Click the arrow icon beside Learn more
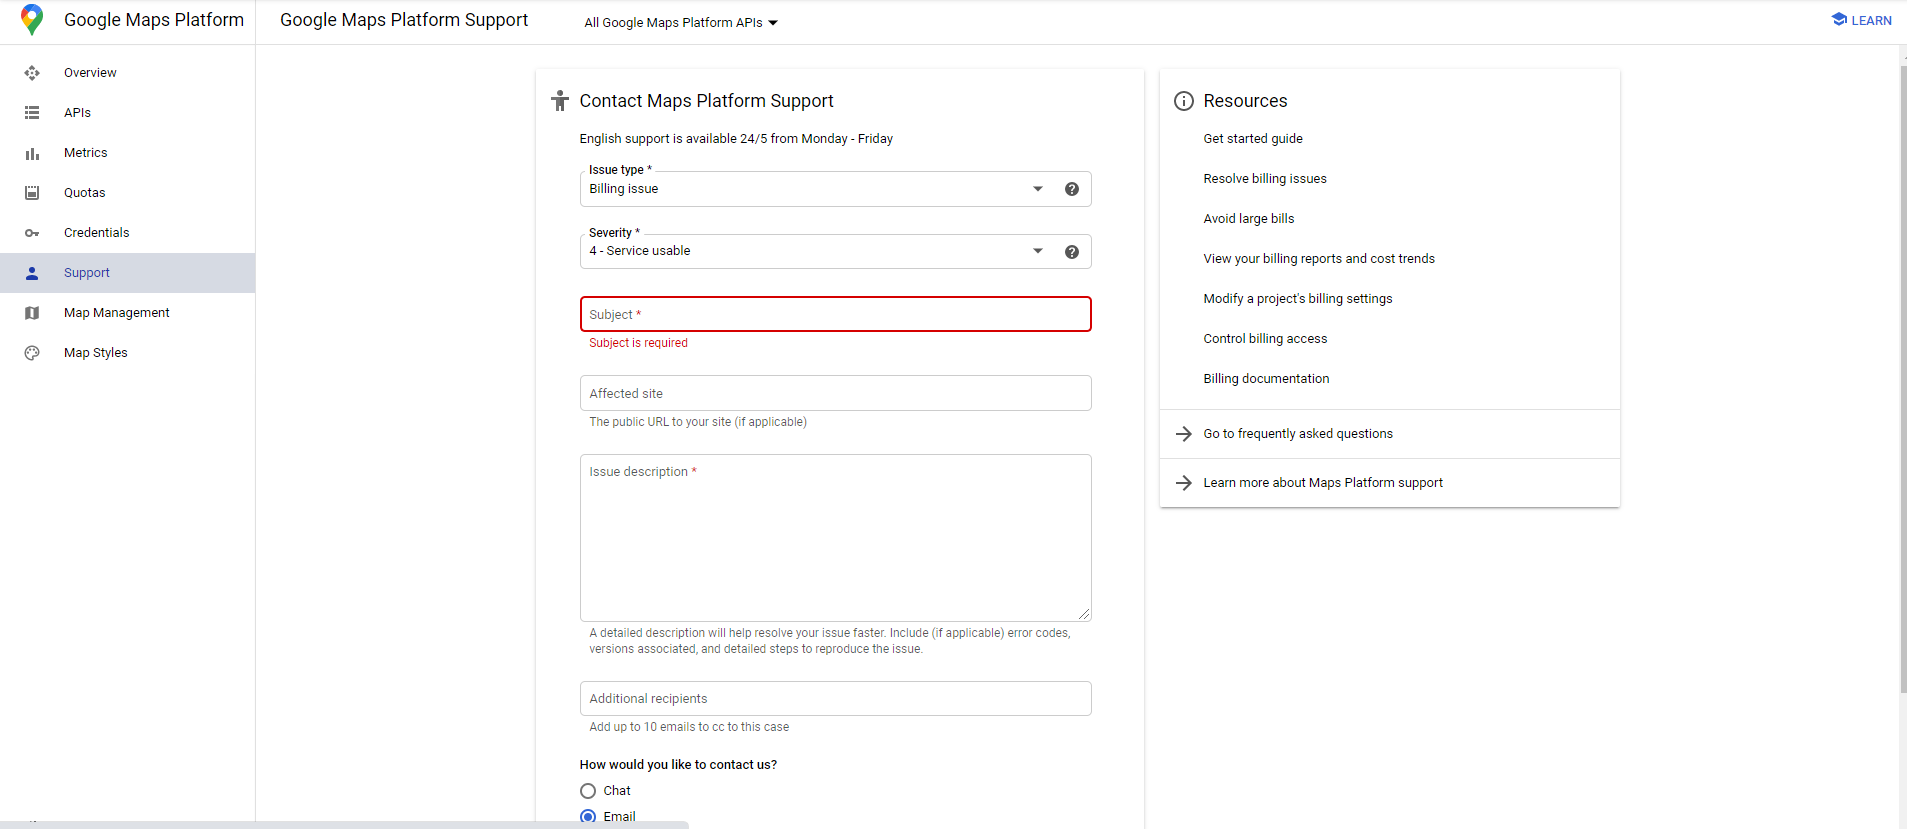1907x829 pixels. tap(1184, 483)
